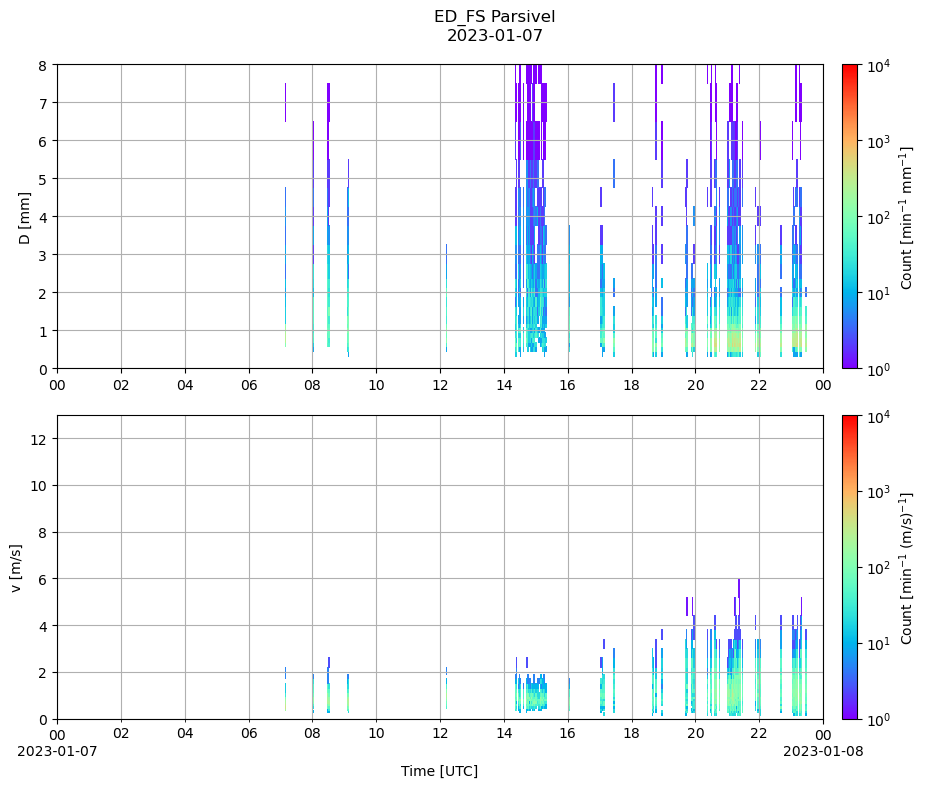Click tick label 4 on the velocity axis
Screen dimensions: 927x788
click(x=43, y=626)
